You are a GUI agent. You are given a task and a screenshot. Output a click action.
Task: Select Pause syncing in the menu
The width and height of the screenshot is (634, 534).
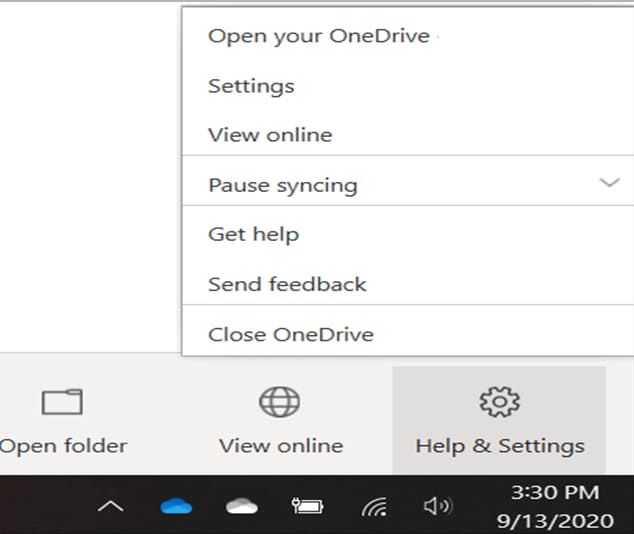(282, 185)
